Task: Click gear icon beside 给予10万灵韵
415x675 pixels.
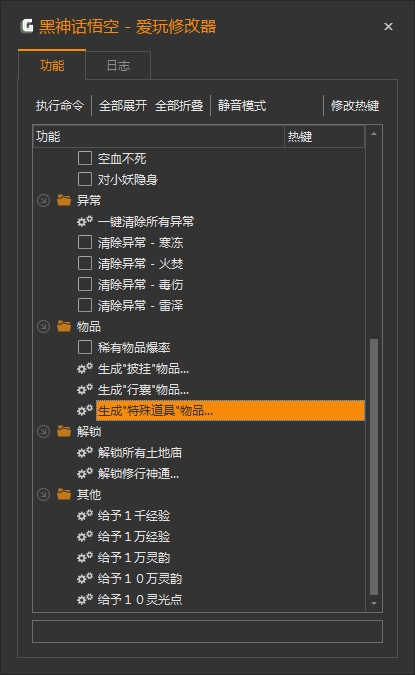Action: coord(85,578)
